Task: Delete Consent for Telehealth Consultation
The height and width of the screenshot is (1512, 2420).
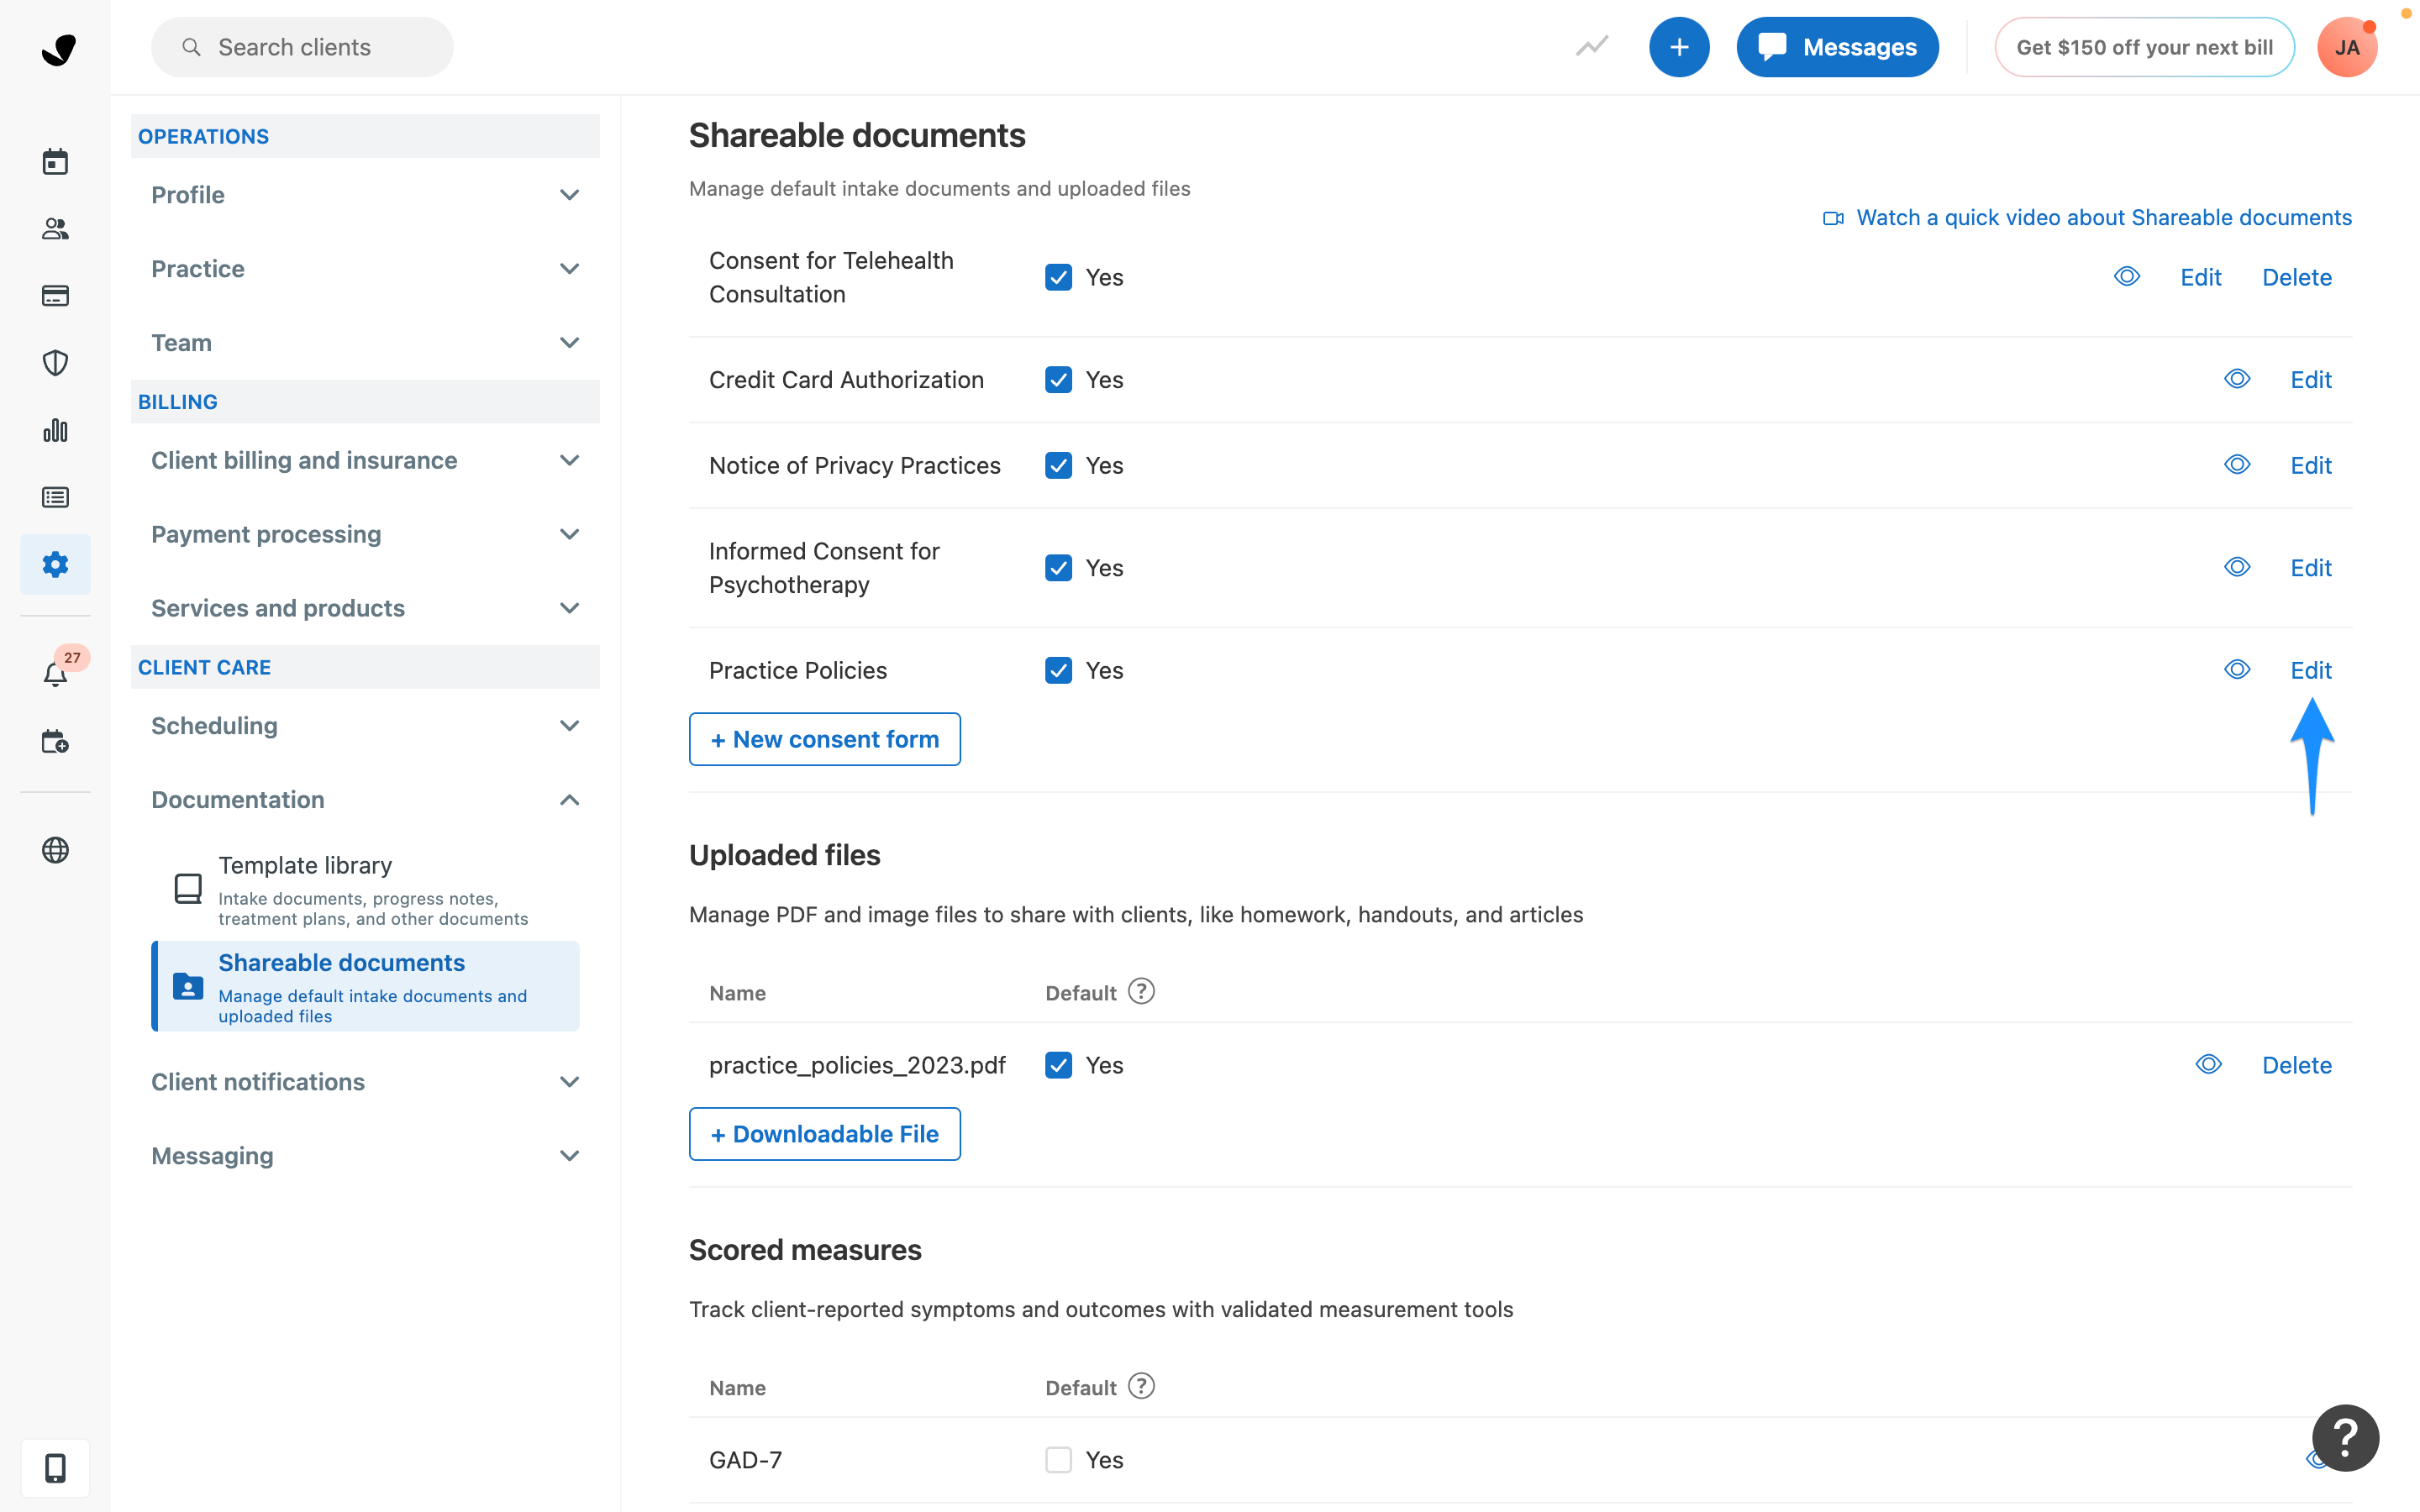Action: pos(2297,277)
